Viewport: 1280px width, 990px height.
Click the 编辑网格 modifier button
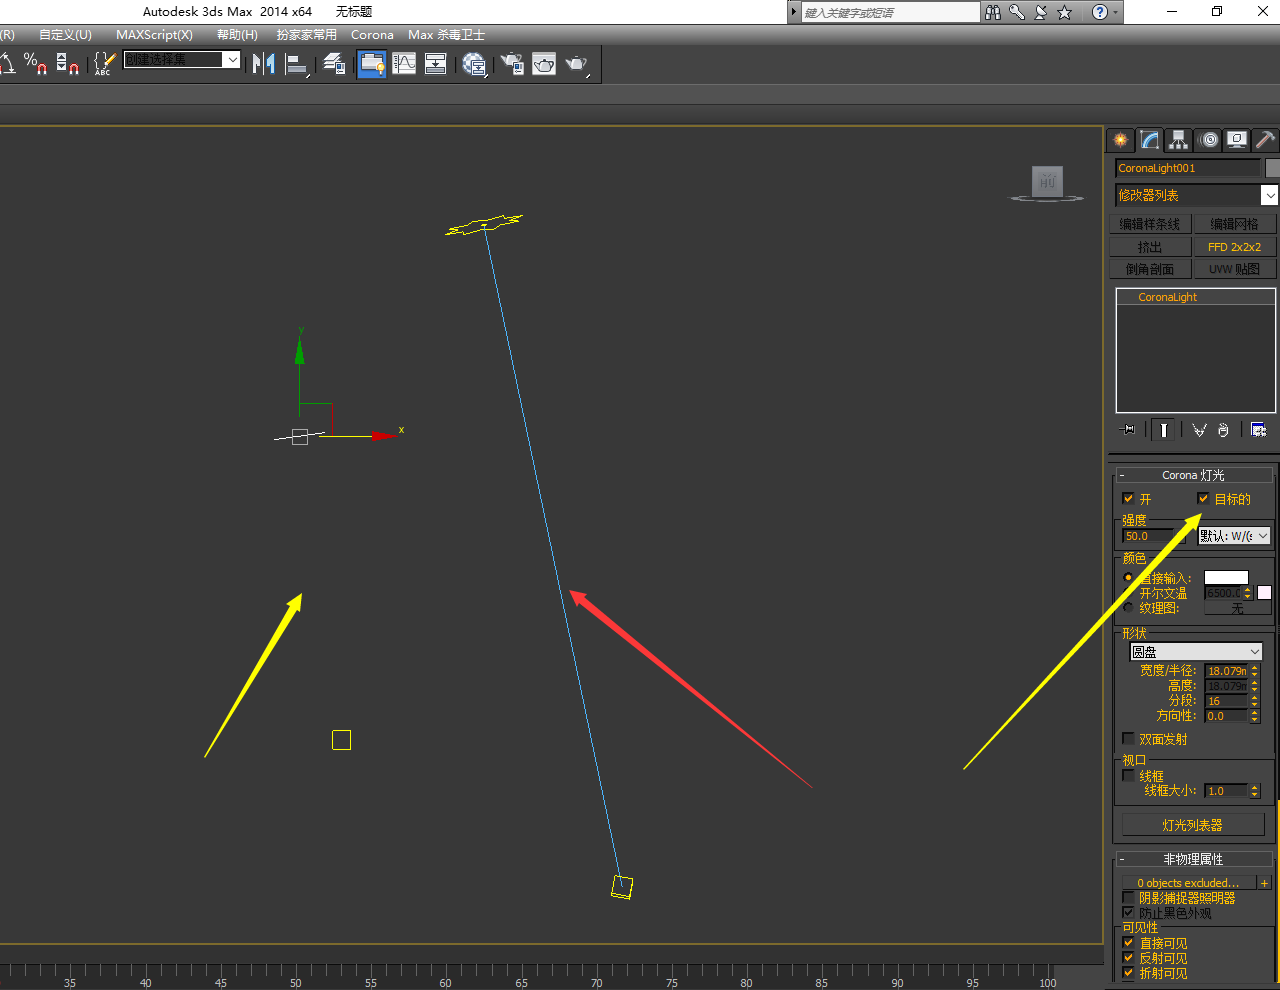(1235, 224)
